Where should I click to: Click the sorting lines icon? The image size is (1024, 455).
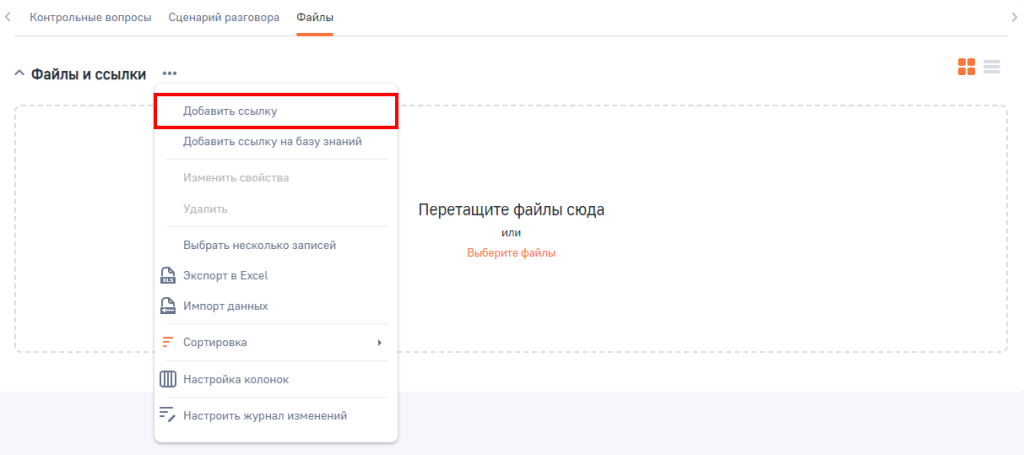coord(168,342)
